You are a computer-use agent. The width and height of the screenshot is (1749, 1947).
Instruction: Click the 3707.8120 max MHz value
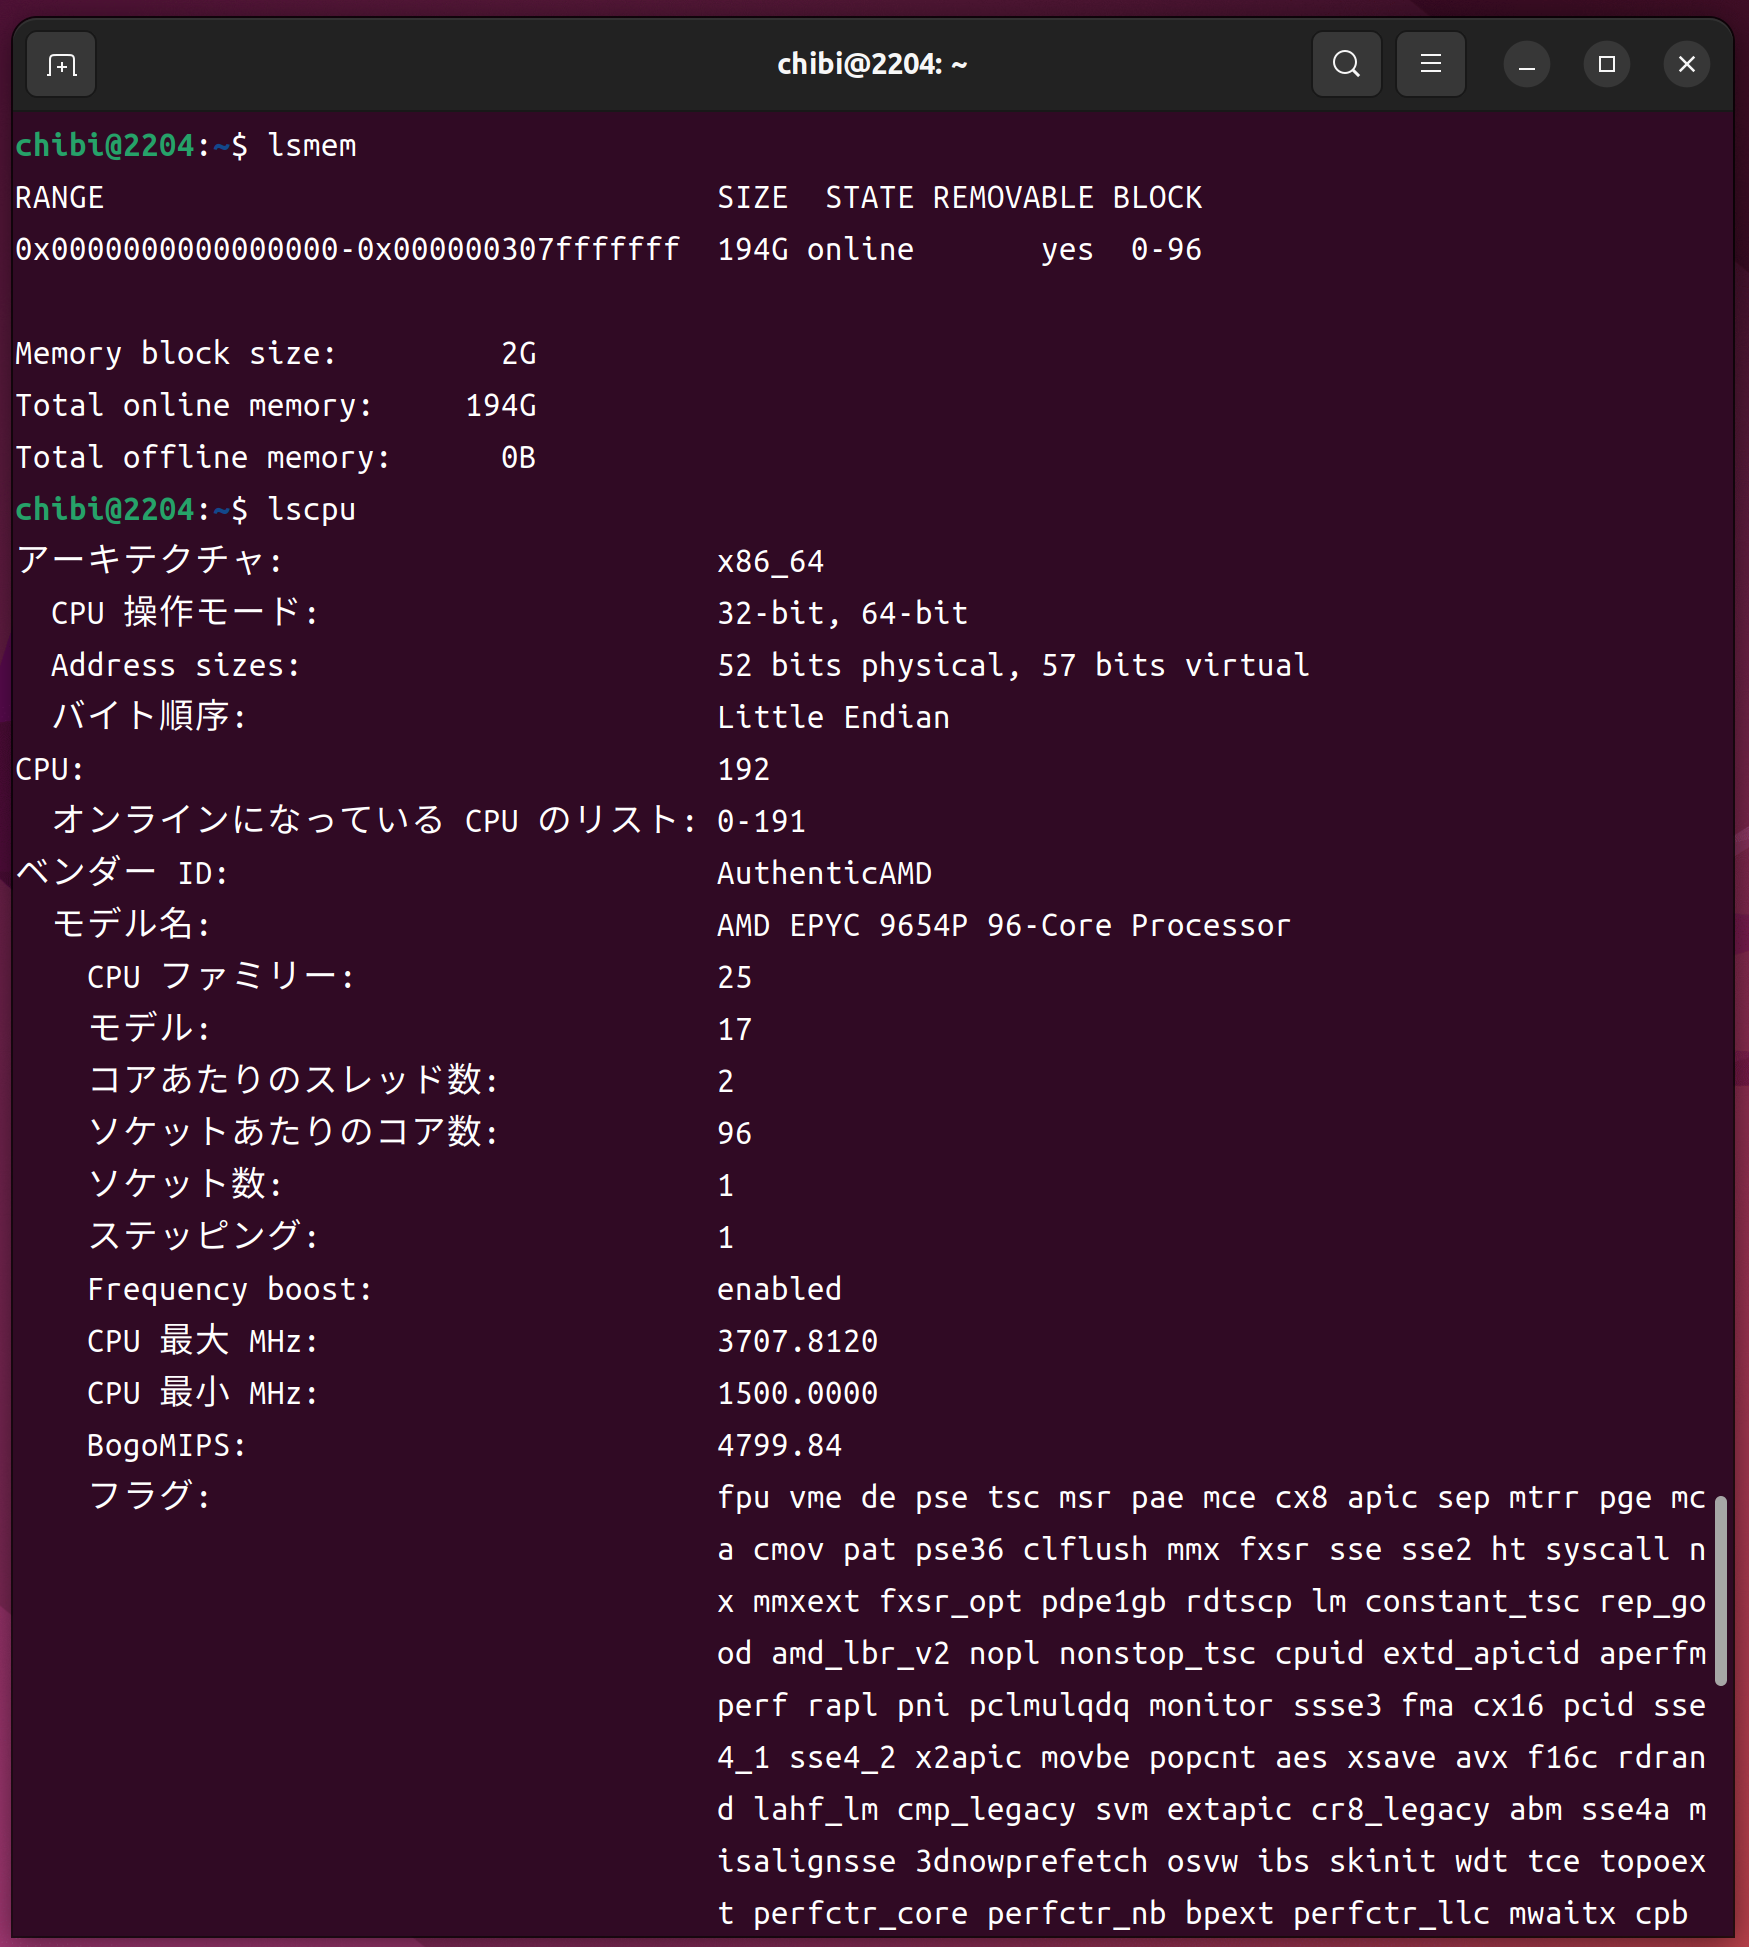tap(797, 1342)
